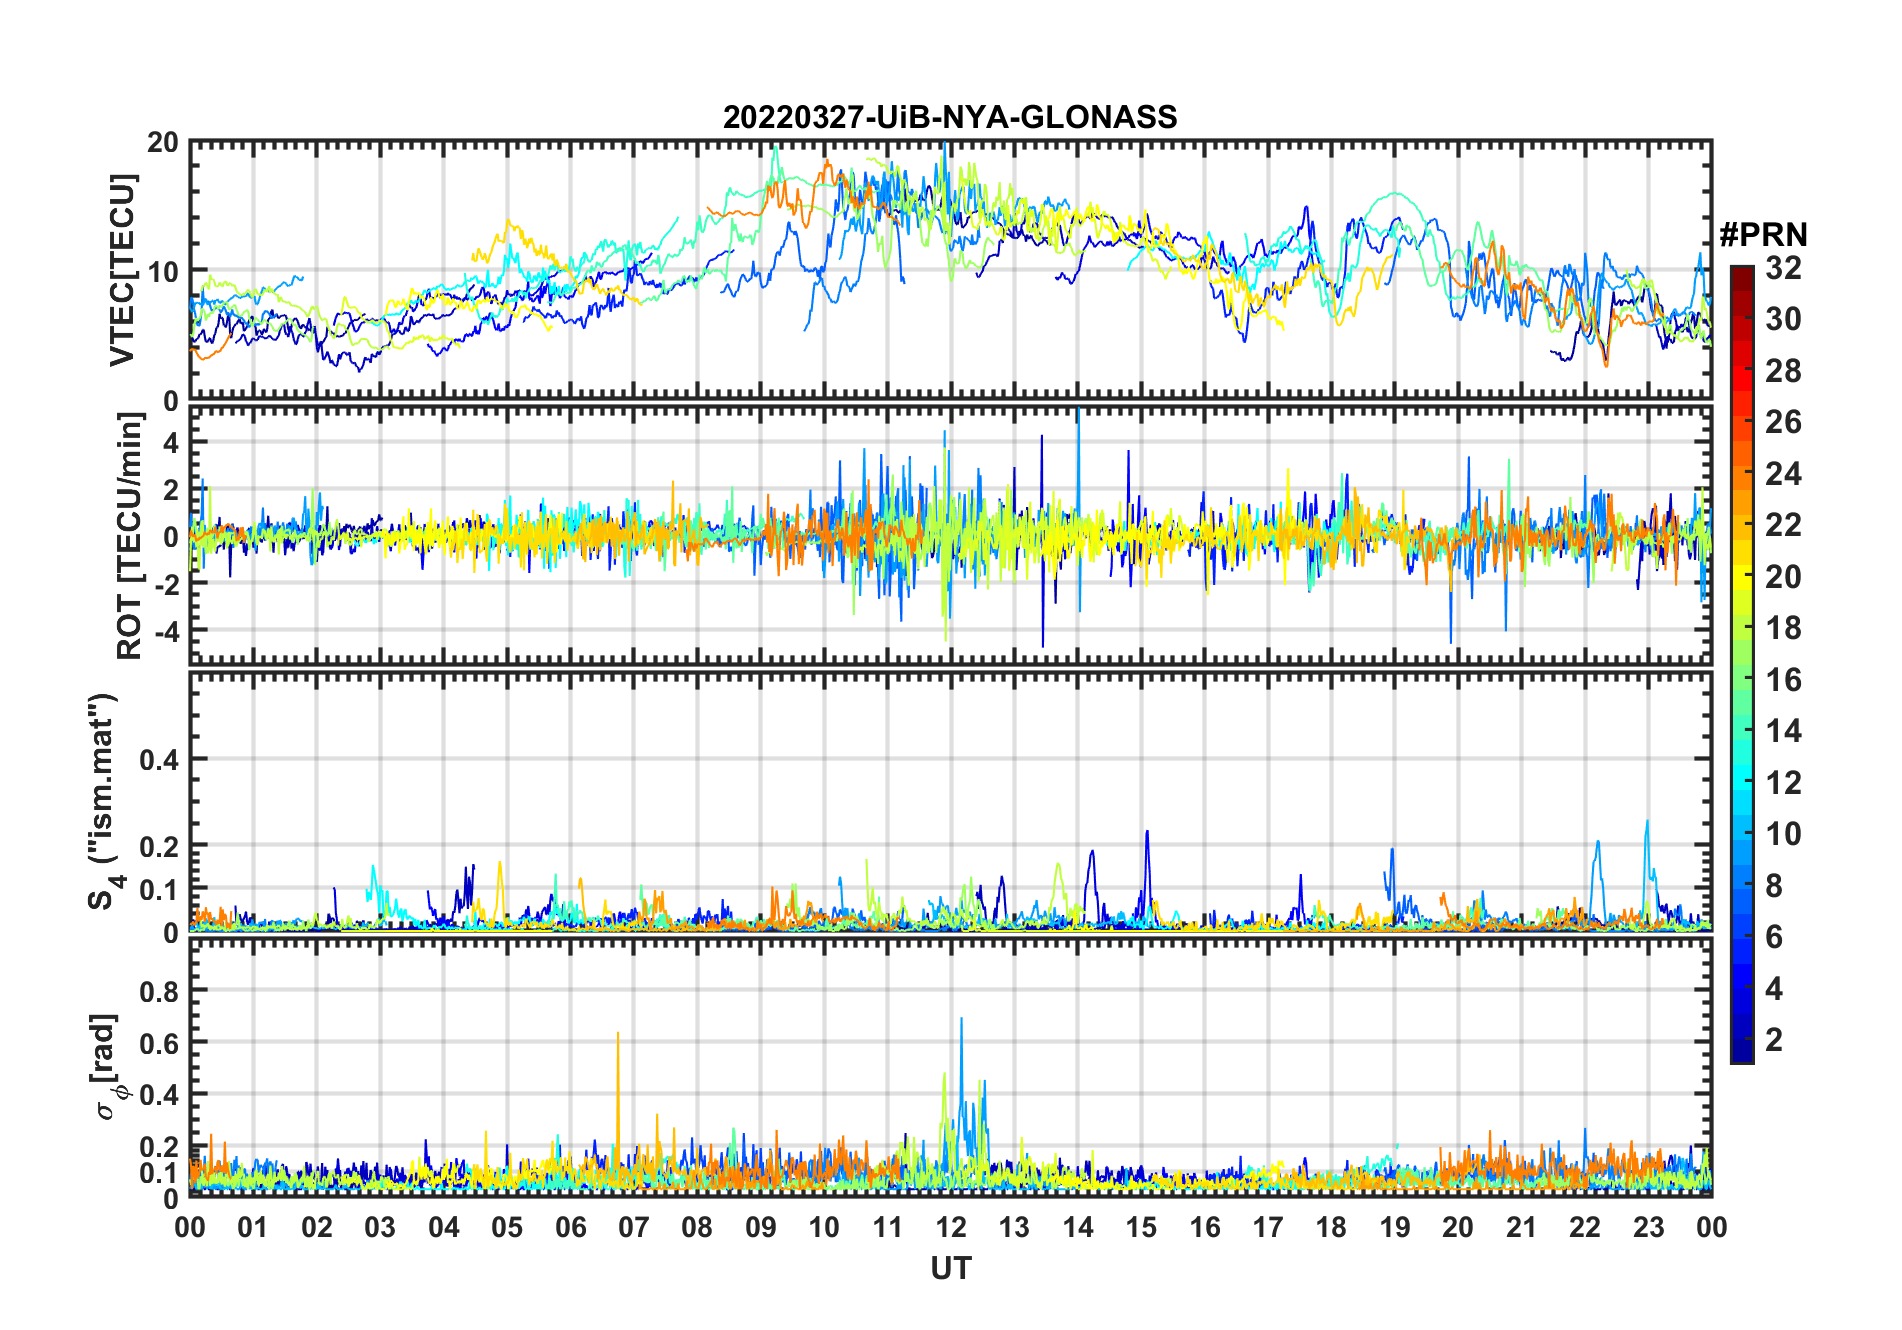
Task: Click PRN colorbar tick label 2
Action: [x=1774, y=1040]
